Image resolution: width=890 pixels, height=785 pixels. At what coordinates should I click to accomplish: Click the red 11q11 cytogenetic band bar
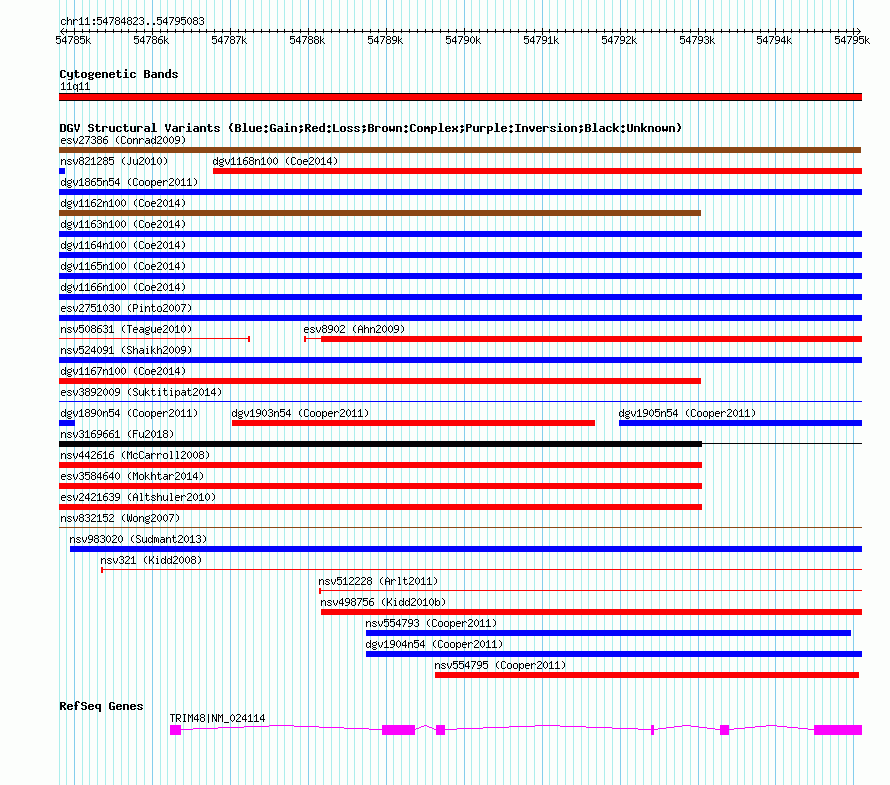460,97
